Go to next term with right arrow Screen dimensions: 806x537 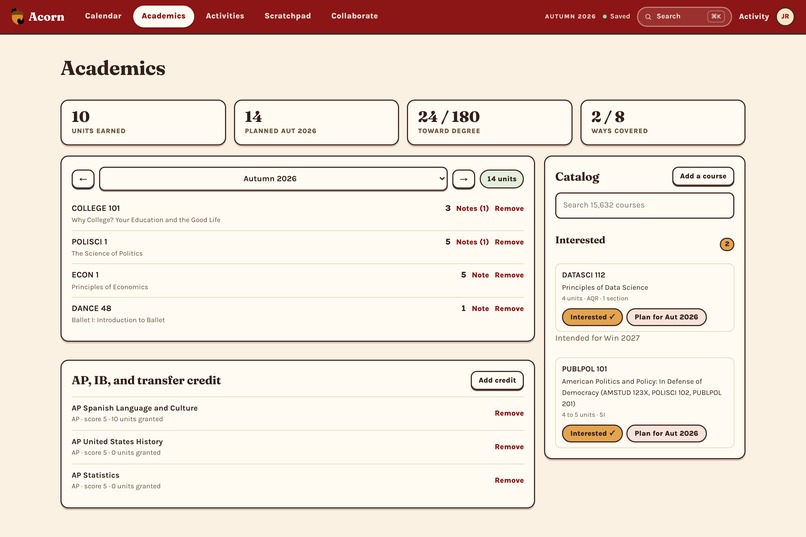pyautogui.click(x=463, y=179)
